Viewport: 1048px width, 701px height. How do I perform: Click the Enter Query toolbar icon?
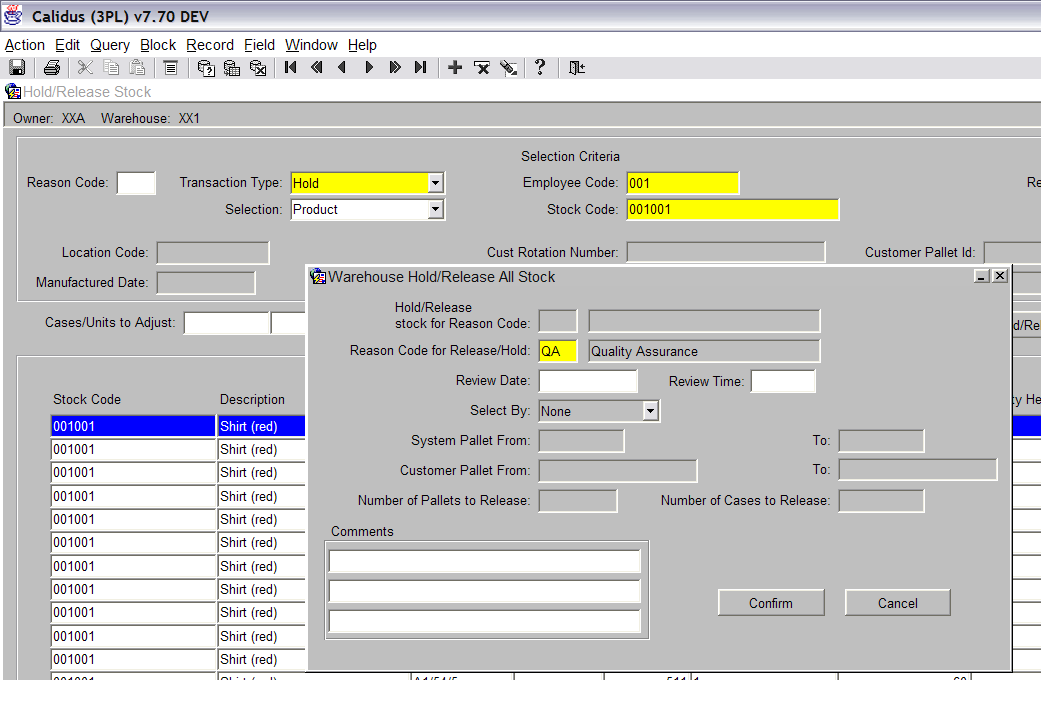206,67
